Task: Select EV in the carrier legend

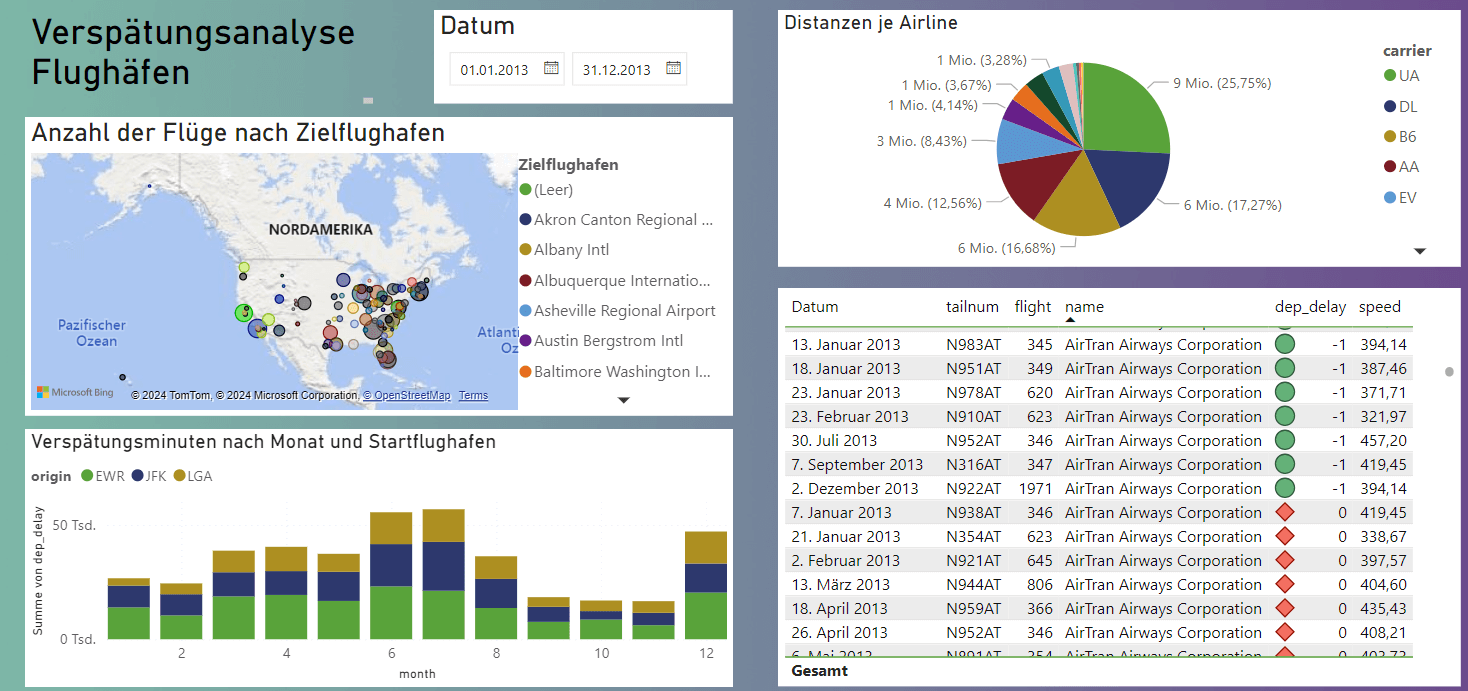Action: click(x=1401, y=198)
